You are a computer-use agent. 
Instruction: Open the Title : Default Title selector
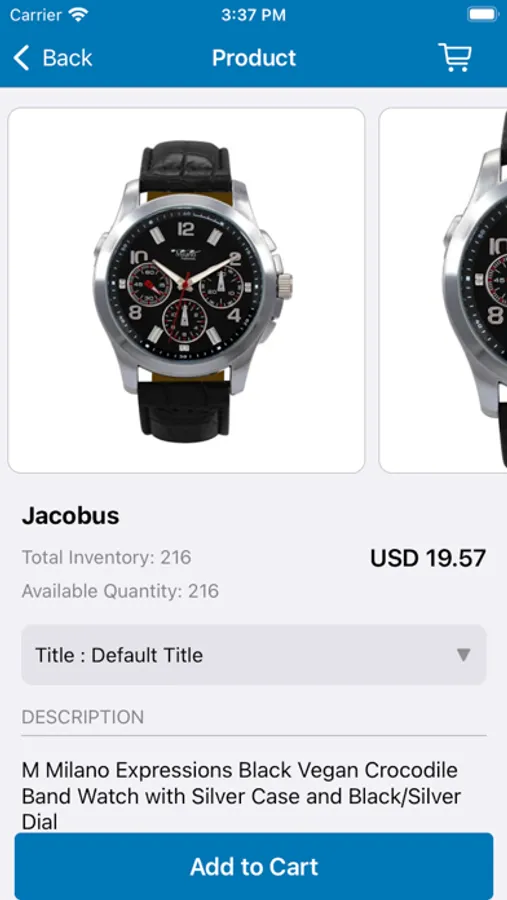(x=254, y=655)
